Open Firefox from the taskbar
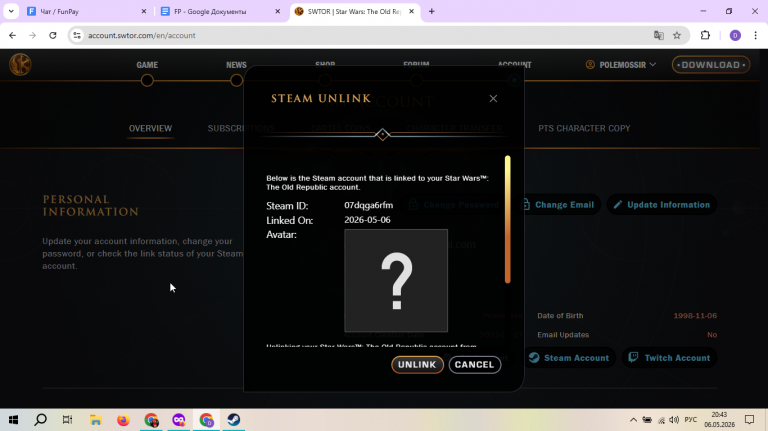This screenshot has width=768, height=431. [x=123, y=420]
